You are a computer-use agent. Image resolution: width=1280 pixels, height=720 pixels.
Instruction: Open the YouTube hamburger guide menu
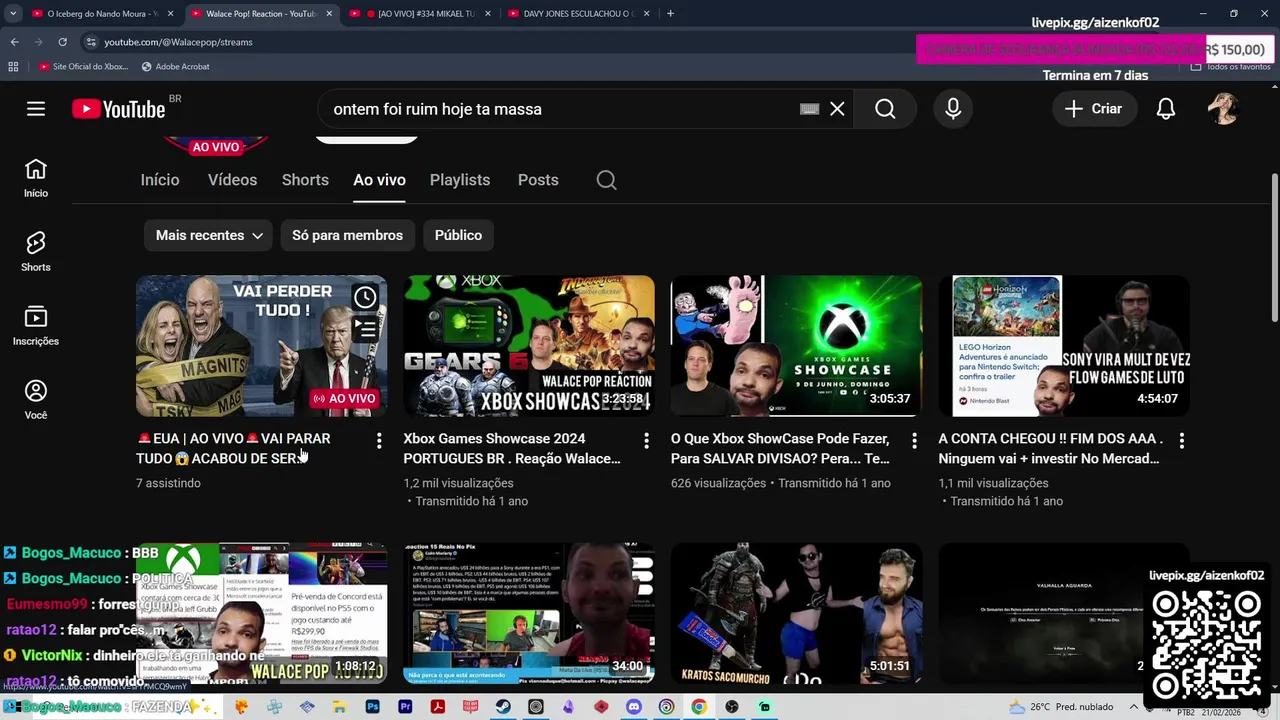pos(36,109)
